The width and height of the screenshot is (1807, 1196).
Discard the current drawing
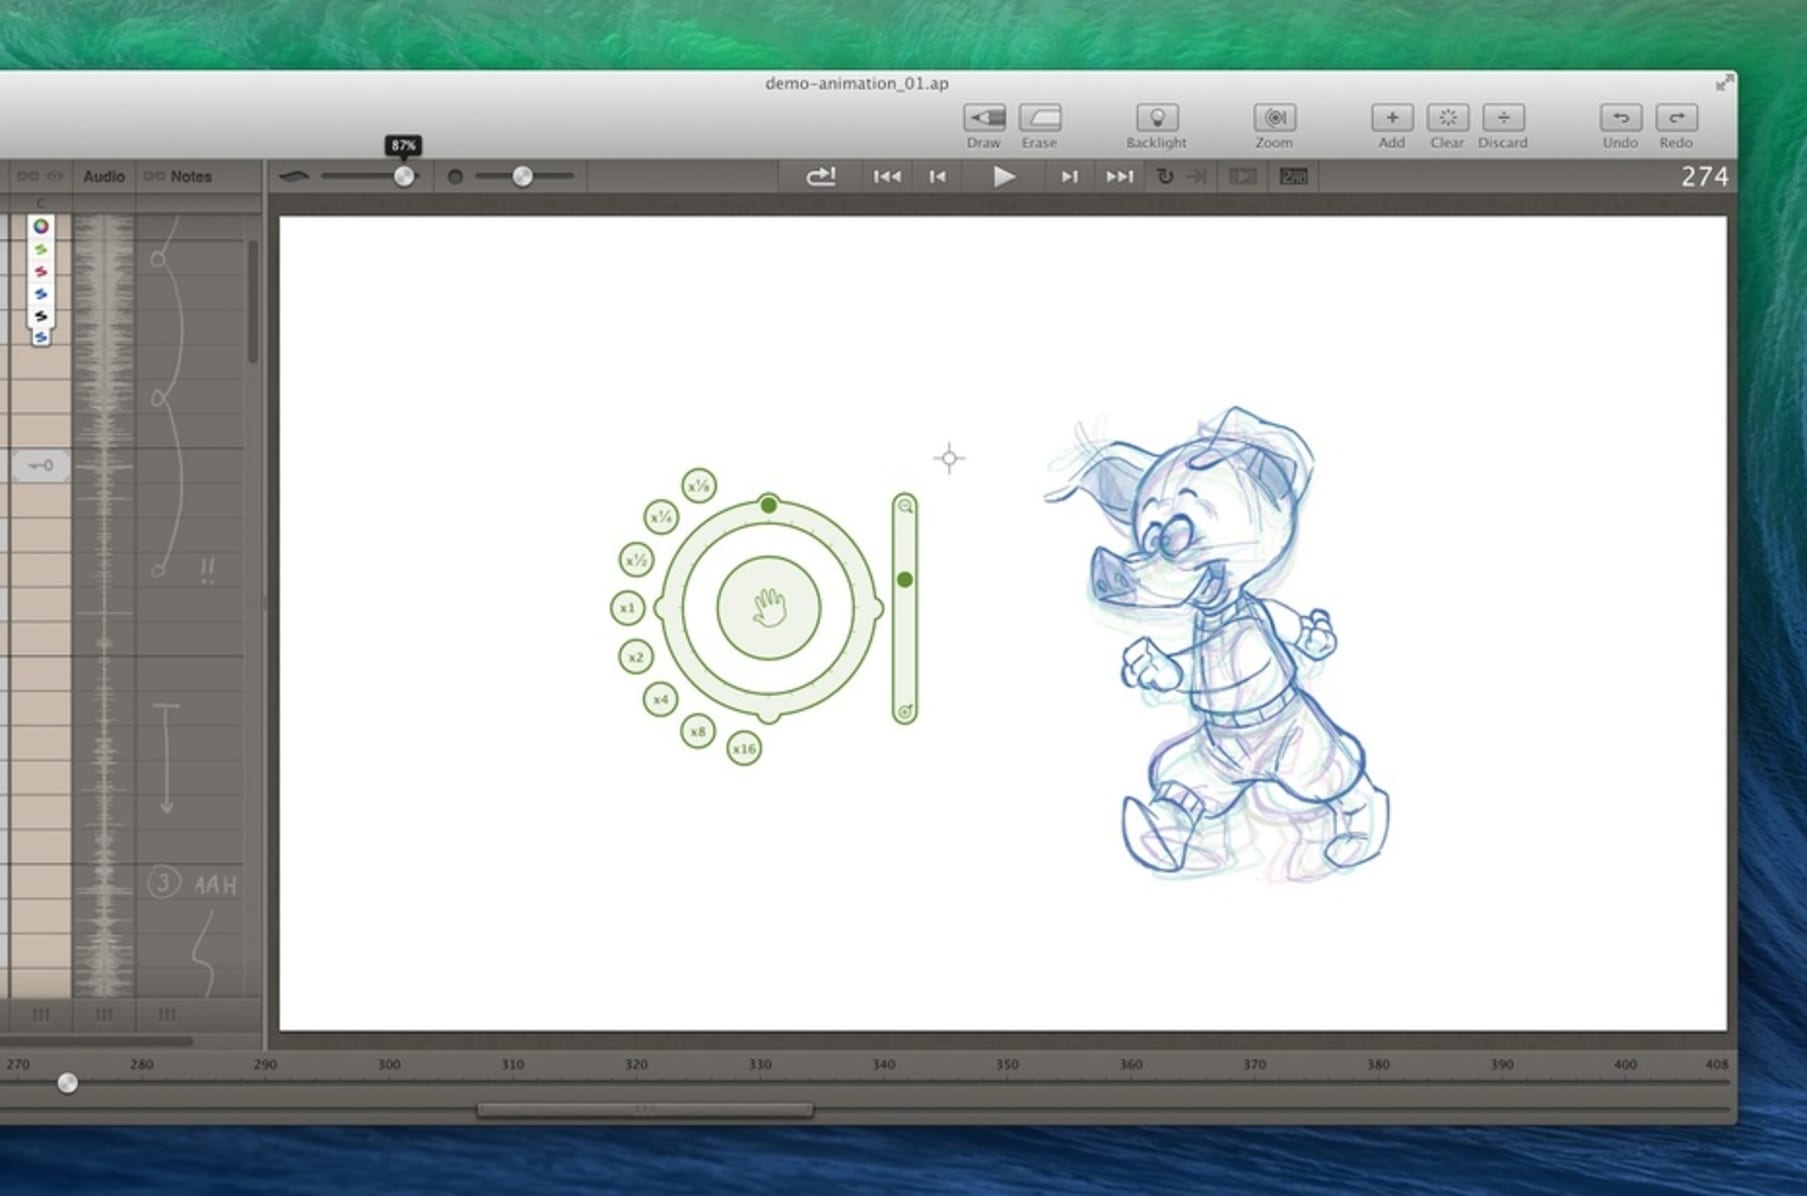(1503, 118)
